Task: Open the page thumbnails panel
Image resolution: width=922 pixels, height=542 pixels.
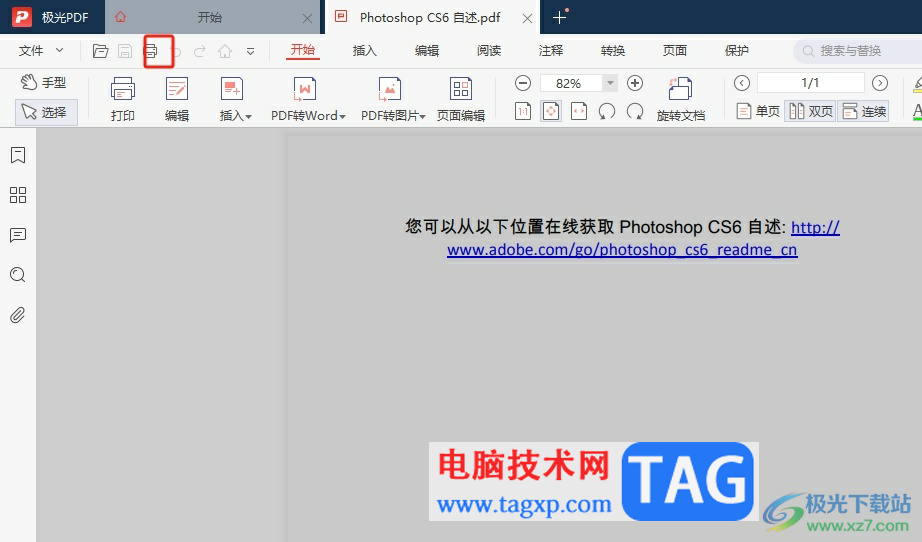Action: 18,195
